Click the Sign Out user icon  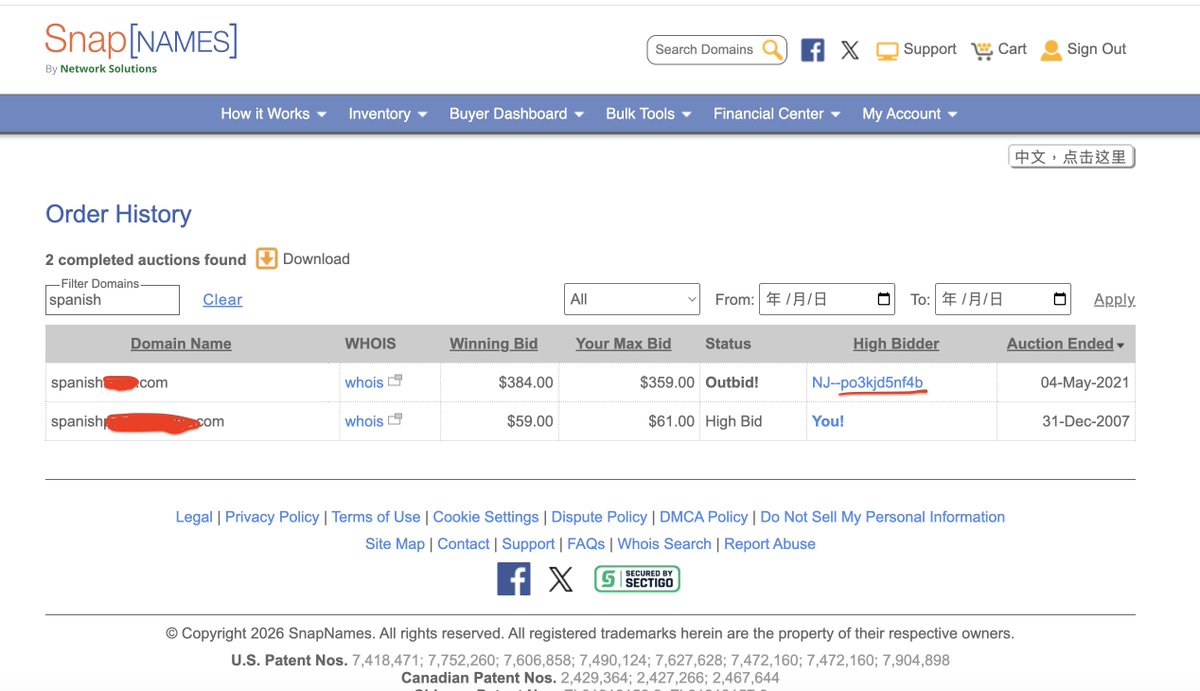pos(1051,50)
